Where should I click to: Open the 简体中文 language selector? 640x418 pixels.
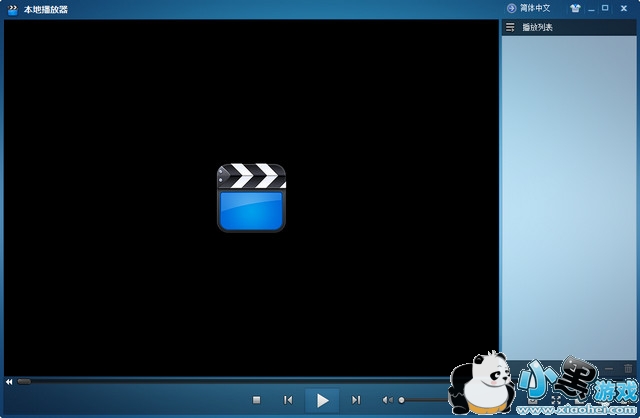529,8
